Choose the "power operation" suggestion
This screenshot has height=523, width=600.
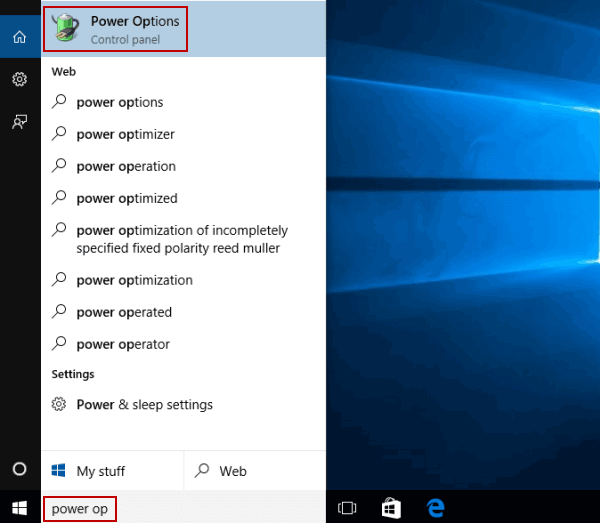tap(125, 166)
